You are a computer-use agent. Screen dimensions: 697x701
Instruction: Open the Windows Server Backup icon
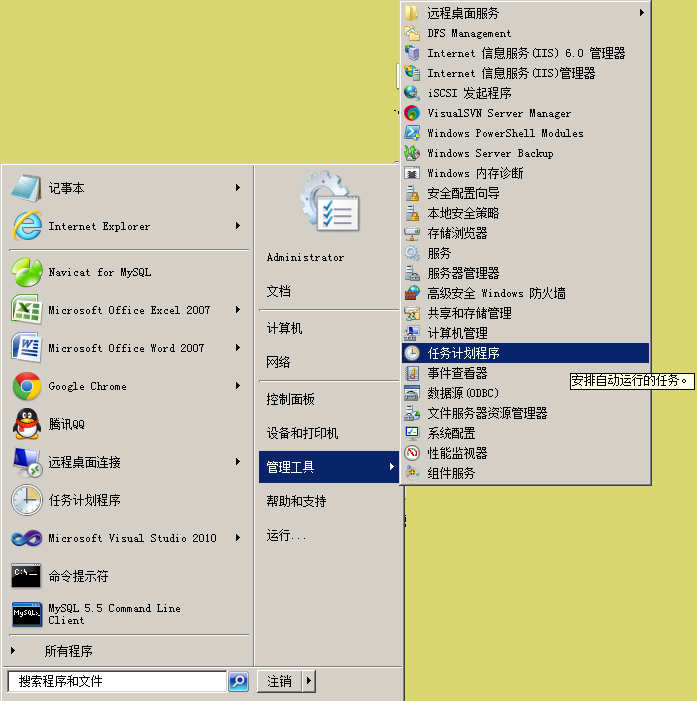coord(412,153)
